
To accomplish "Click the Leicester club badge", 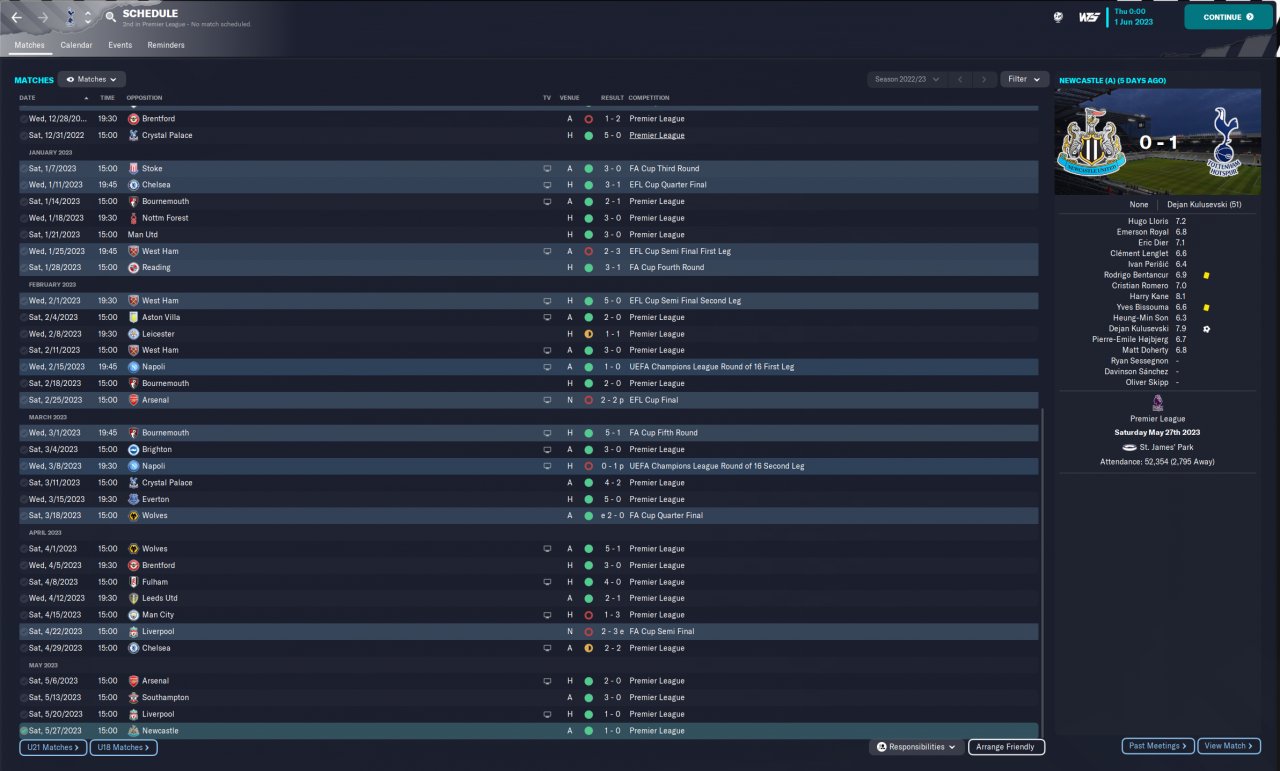I will click(x=134, y=334).
